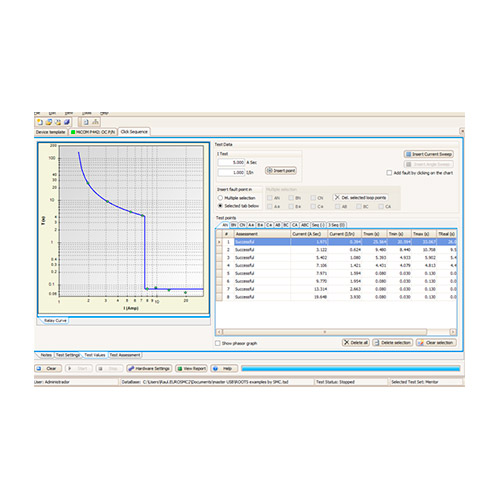This screenshot has width=500, height=500.
Task: Switch to the Click Sequence tab
Action: pyautogui.click(x=134, y=132)
